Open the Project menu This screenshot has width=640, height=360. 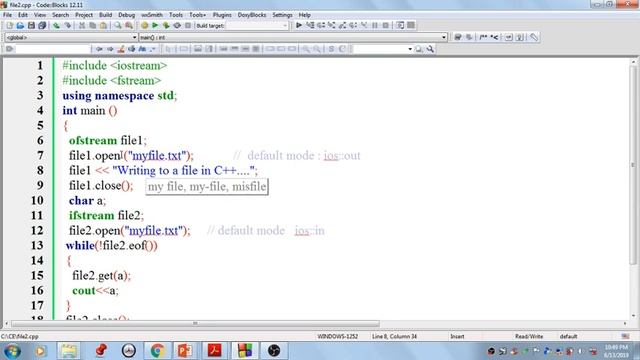(84, 15)
